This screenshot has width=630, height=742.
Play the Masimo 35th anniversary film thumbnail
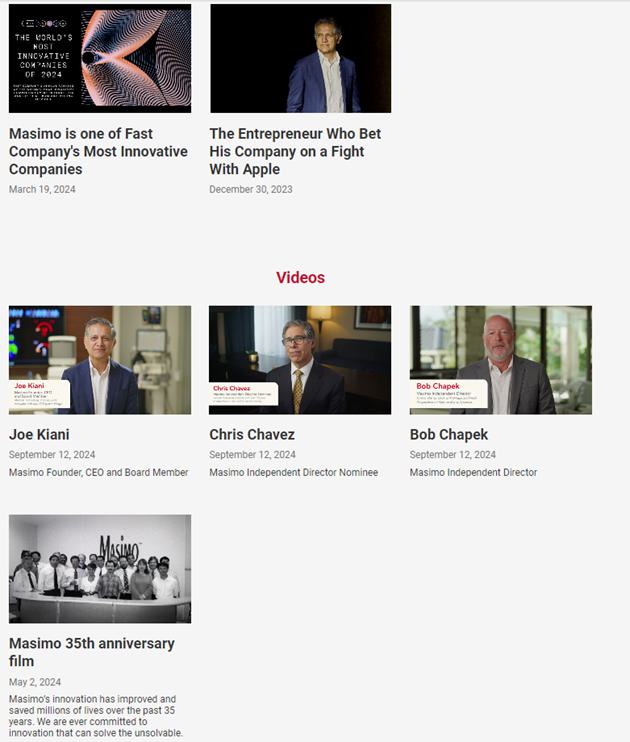point(100,569)
